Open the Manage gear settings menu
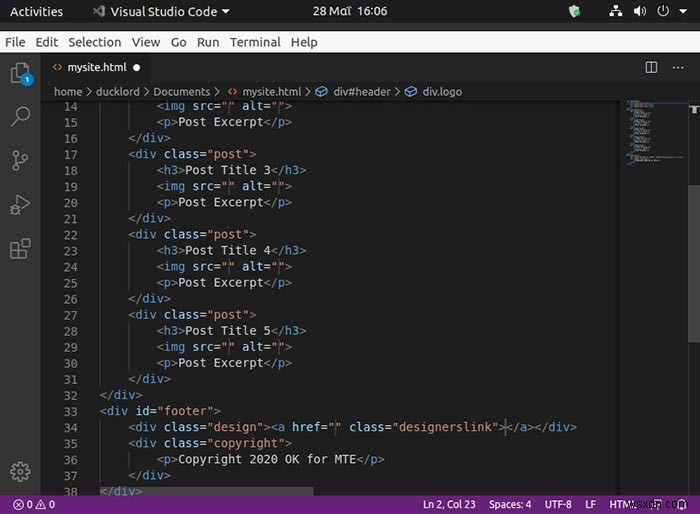 (x=21, y=472)
